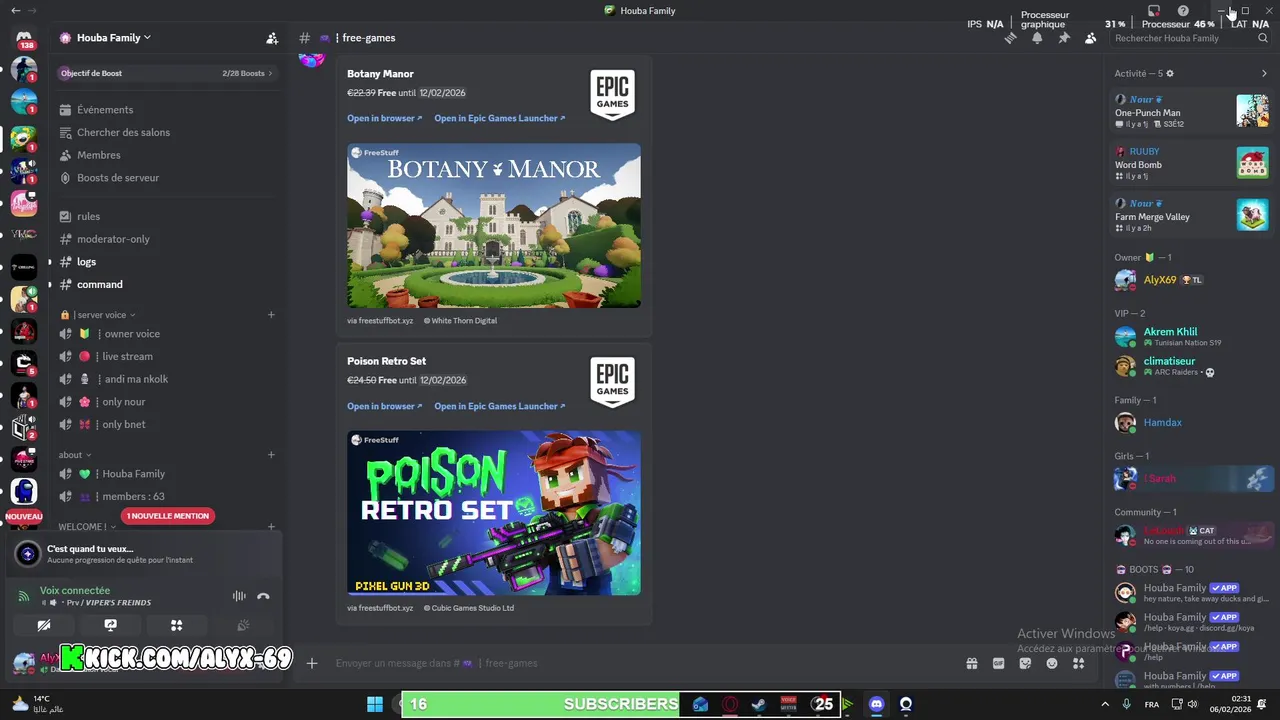Open the soundboard icon
Screen dimensions: 1280x720
(x=242, y=625)
